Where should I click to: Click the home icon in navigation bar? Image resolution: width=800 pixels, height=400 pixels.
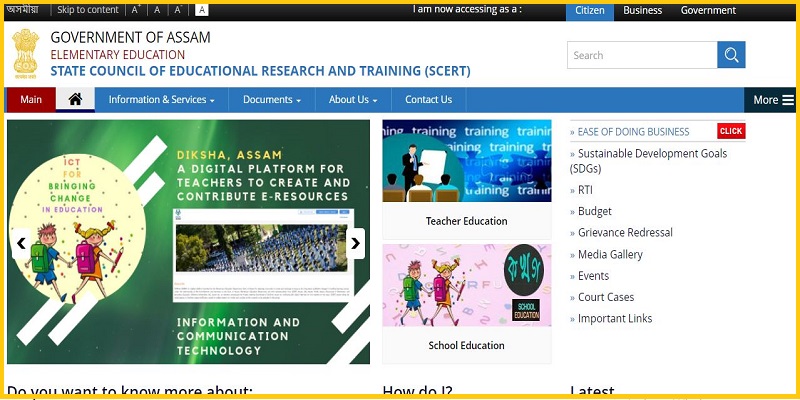pyautogui.click(x=75, y=99)
